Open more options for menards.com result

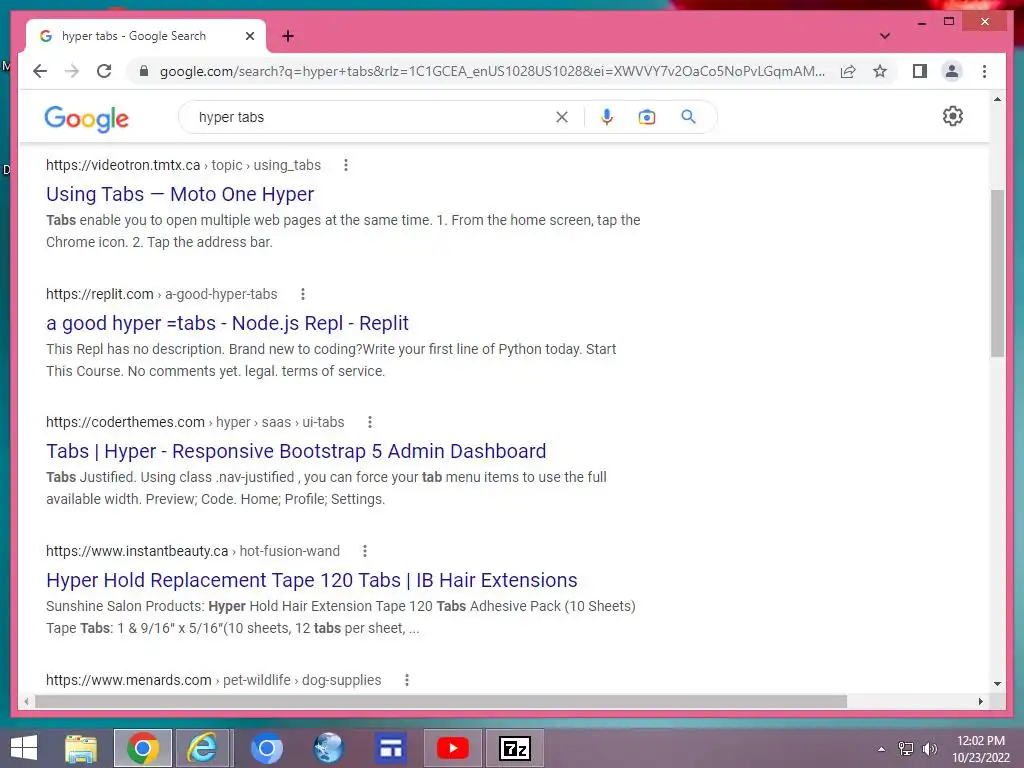click(406, 680)
